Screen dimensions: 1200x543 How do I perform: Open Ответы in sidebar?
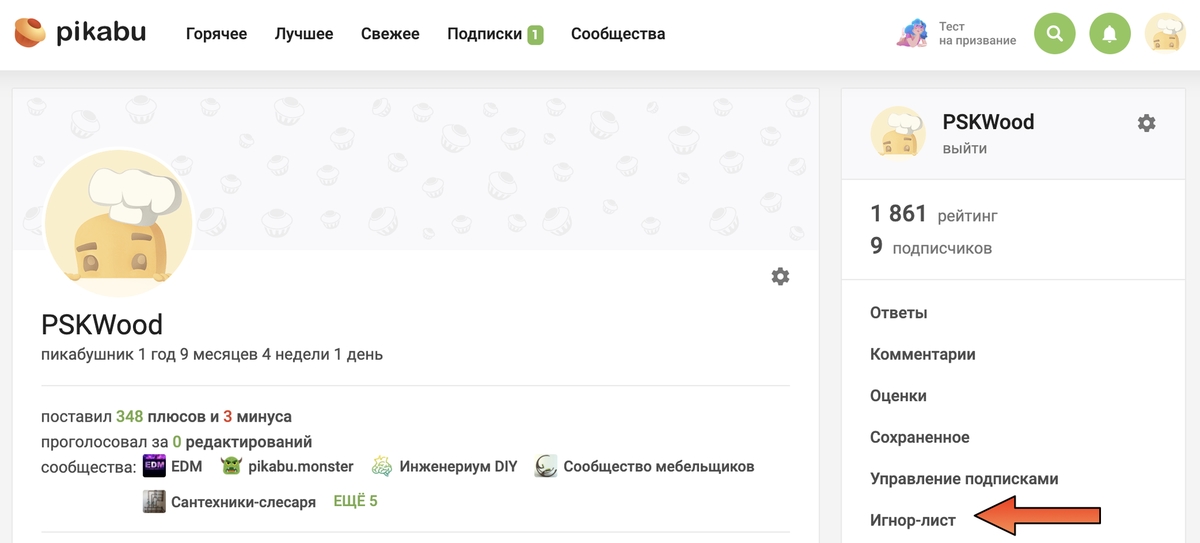coord(898,313)
